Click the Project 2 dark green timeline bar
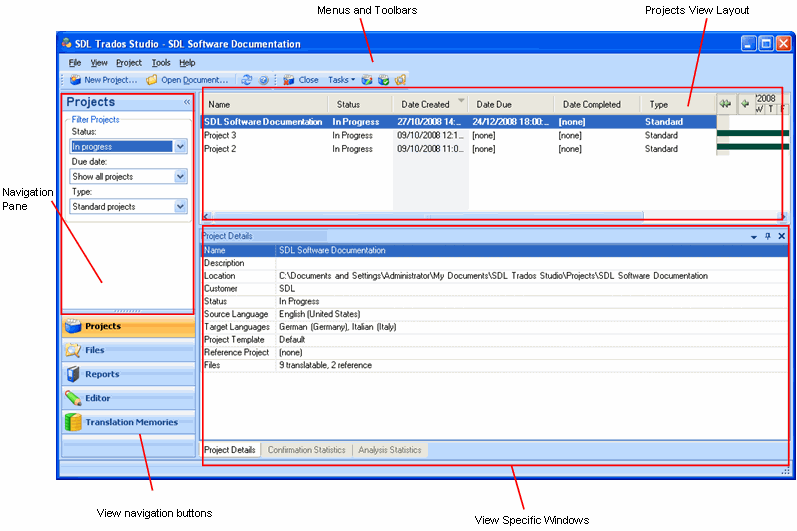797x531 pixels. point(753,146)
